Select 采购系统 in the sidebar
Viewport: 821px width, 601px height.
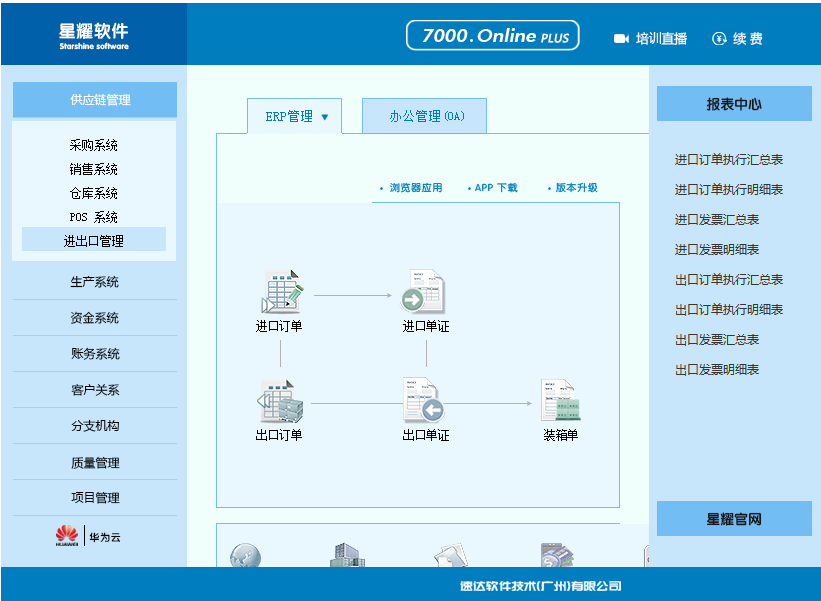click(x=94, y=145)
